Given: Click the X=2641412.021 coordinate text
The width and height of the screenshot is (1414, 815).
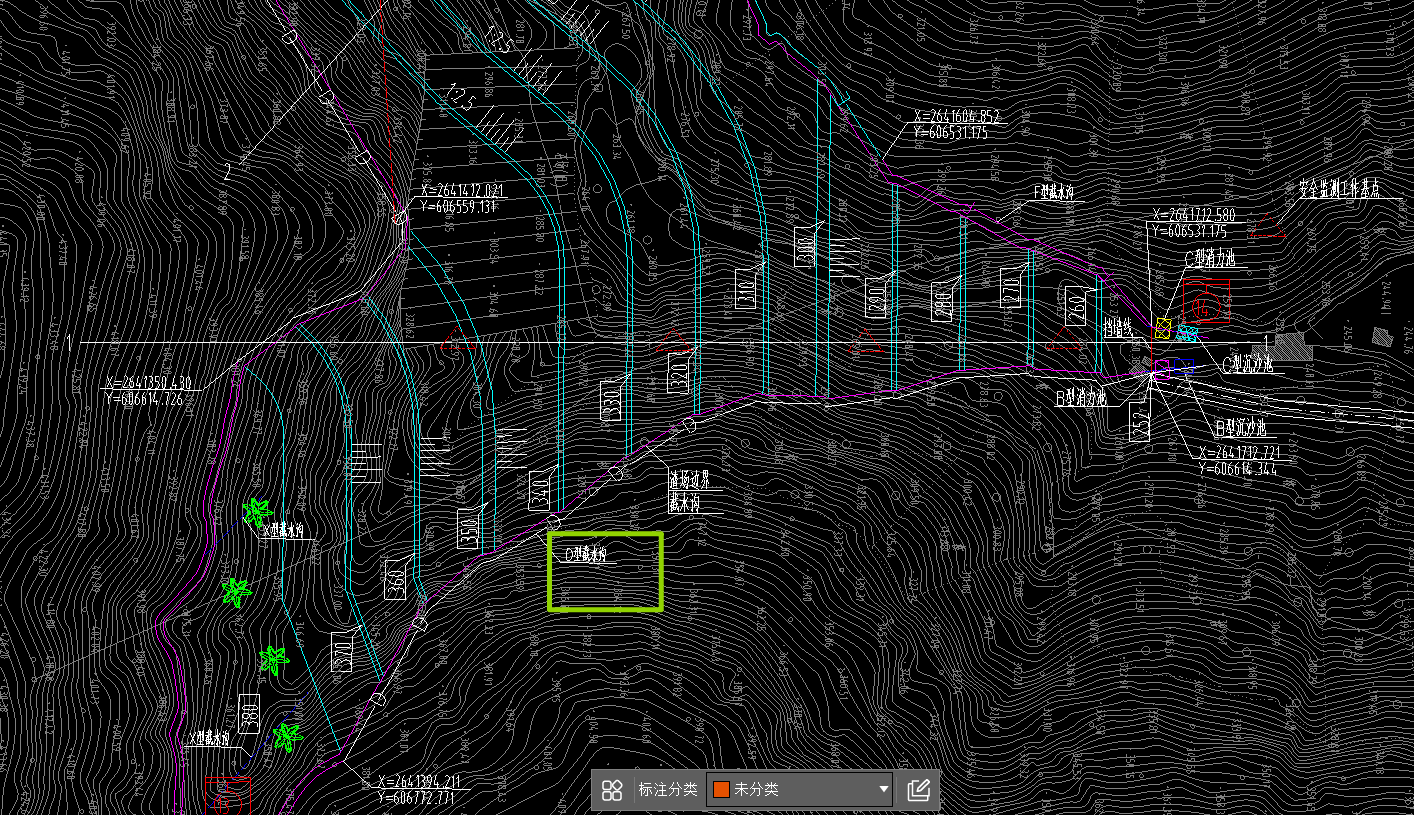Looking at the screenshot, I should pyautogui.click(x=463, y=190).
